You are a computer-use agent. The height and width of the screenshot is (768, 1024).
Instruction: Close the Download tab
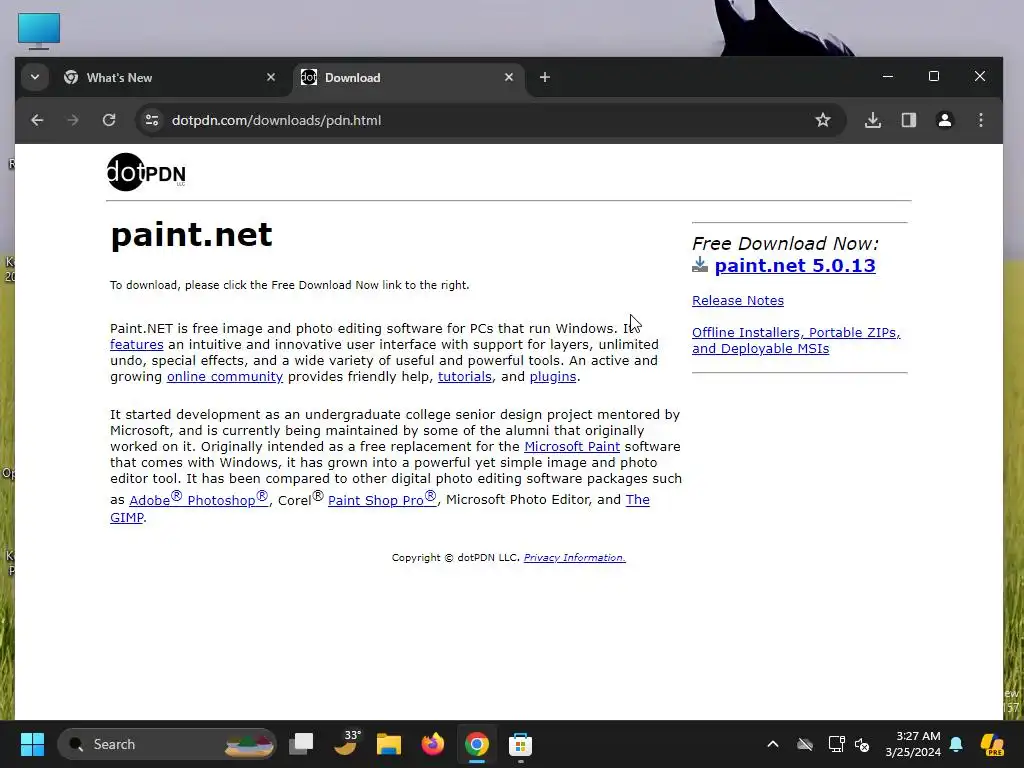509,77
